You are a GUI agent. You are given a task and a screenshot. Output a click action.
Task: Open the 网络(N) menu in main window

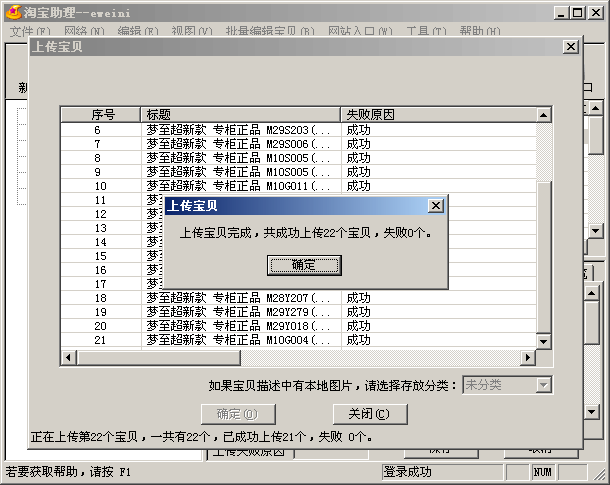click(84, 31)
